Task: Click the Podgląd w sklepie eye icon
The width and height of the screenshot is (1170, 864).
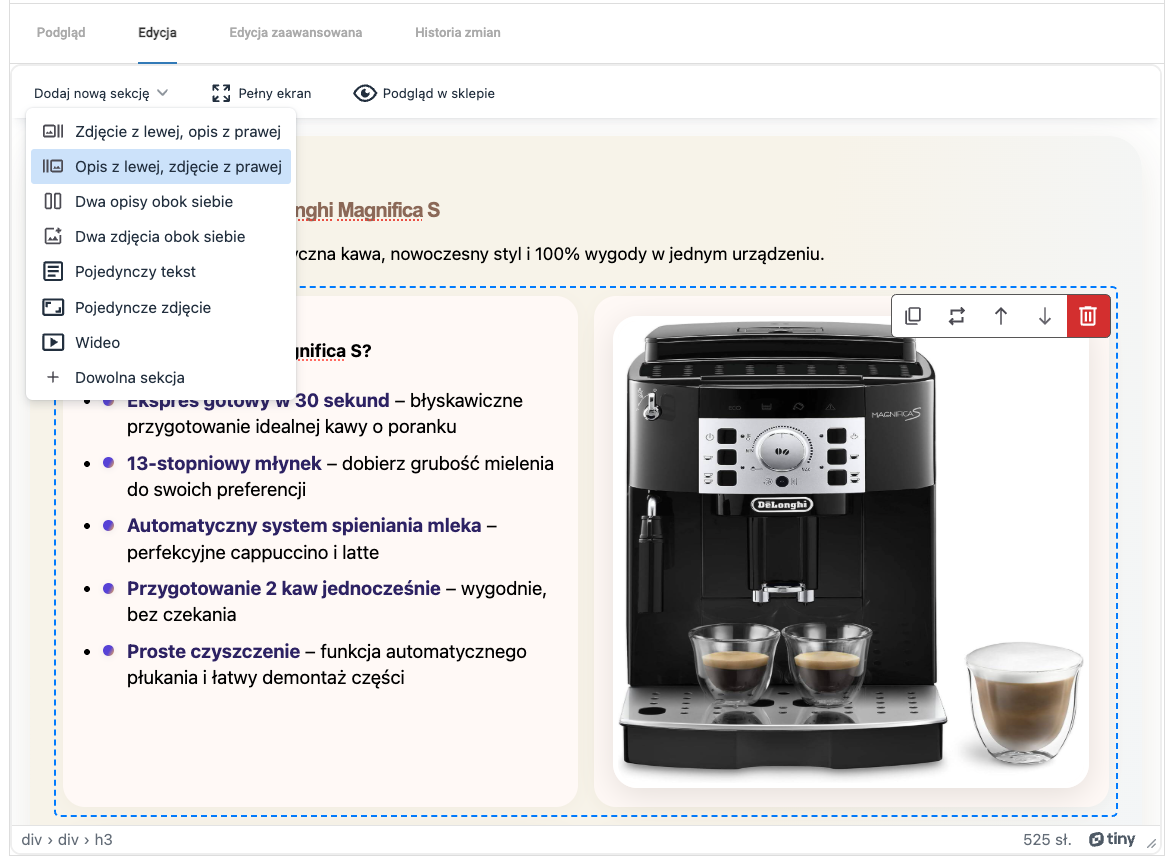Action: pos(365,93)
